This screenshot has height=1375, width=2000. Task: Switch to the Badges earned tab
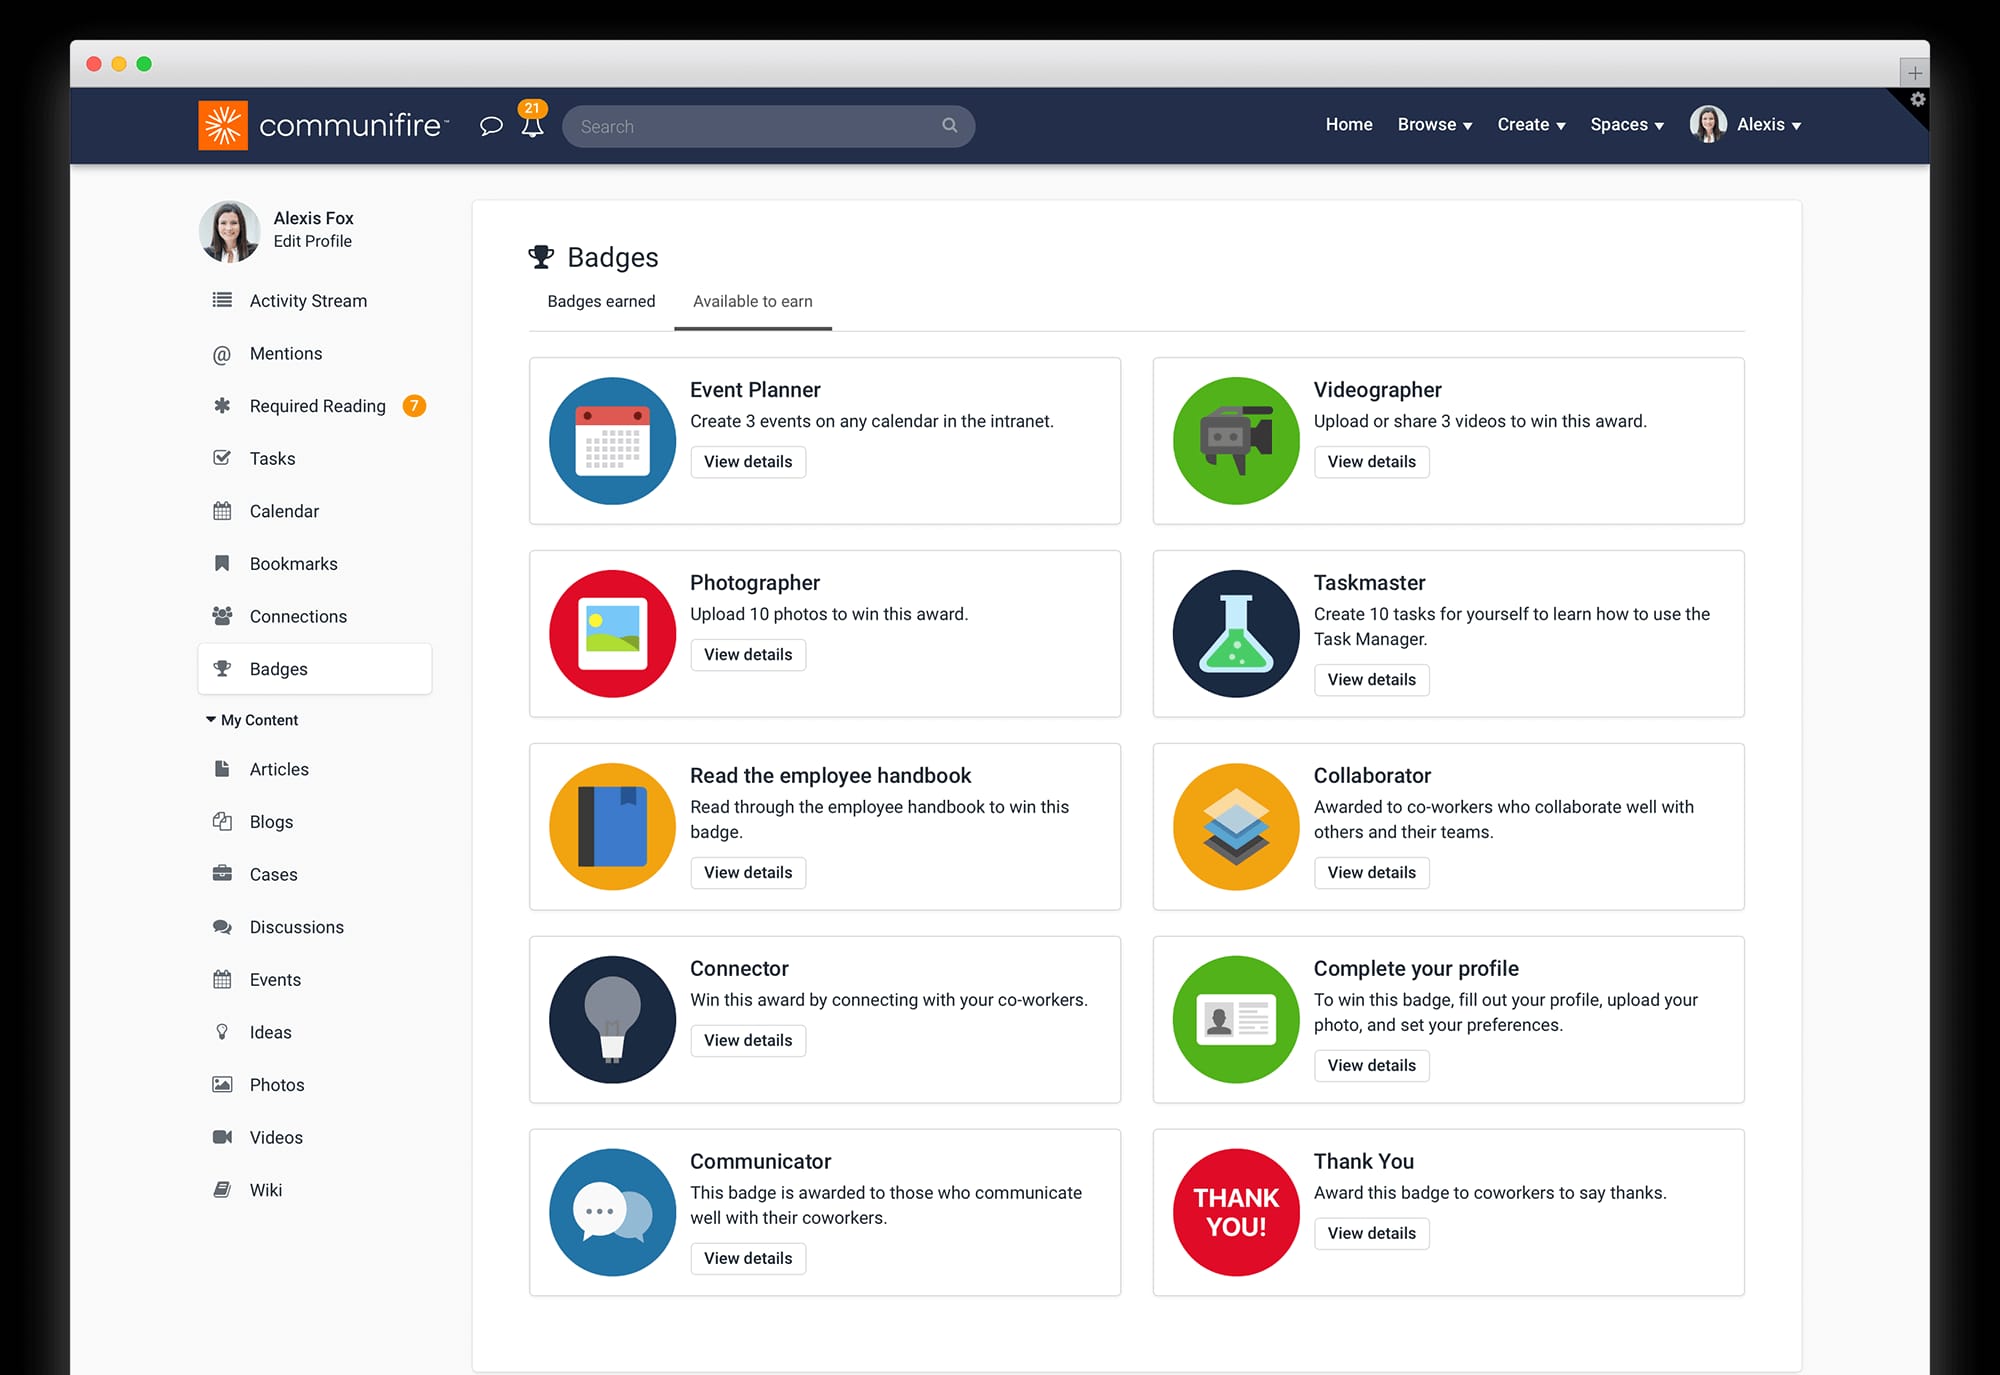(601, 301)
